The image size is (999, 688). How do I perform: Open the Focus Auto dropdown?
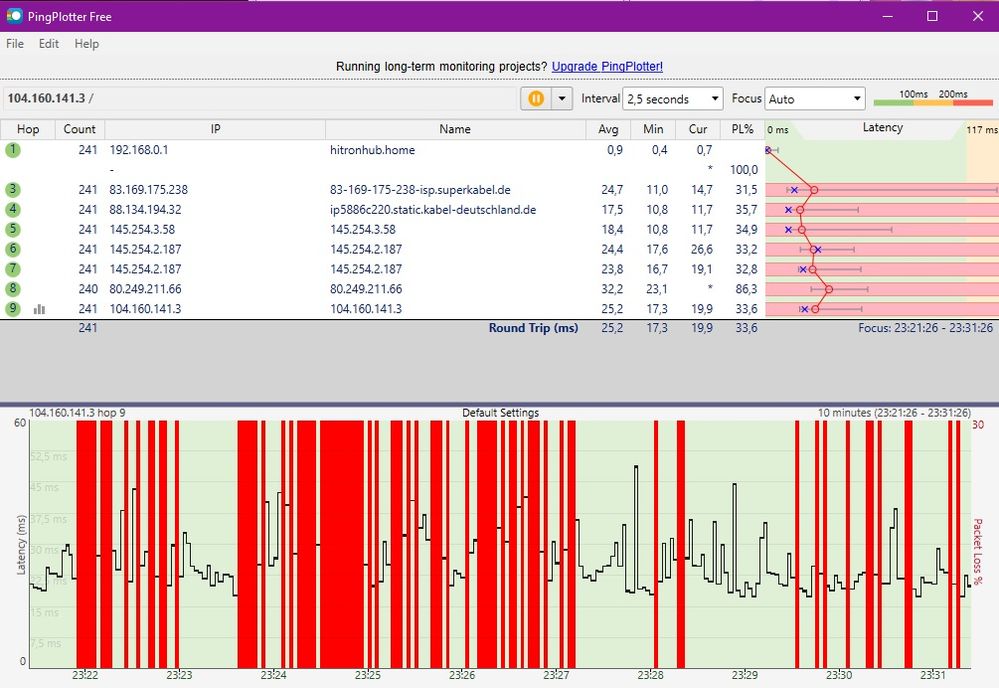pos(814,99)
